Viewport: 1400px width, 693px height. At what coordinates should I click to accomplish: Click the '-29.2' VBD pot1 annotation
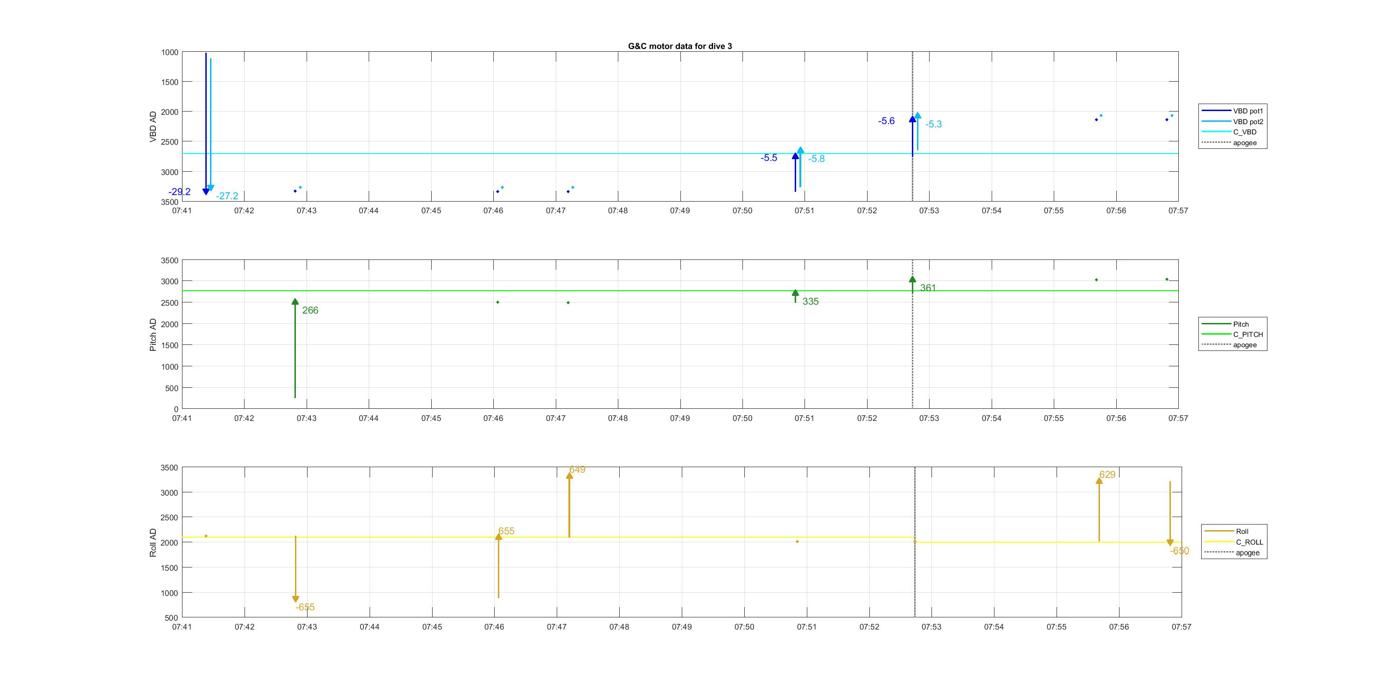[180, 192]
